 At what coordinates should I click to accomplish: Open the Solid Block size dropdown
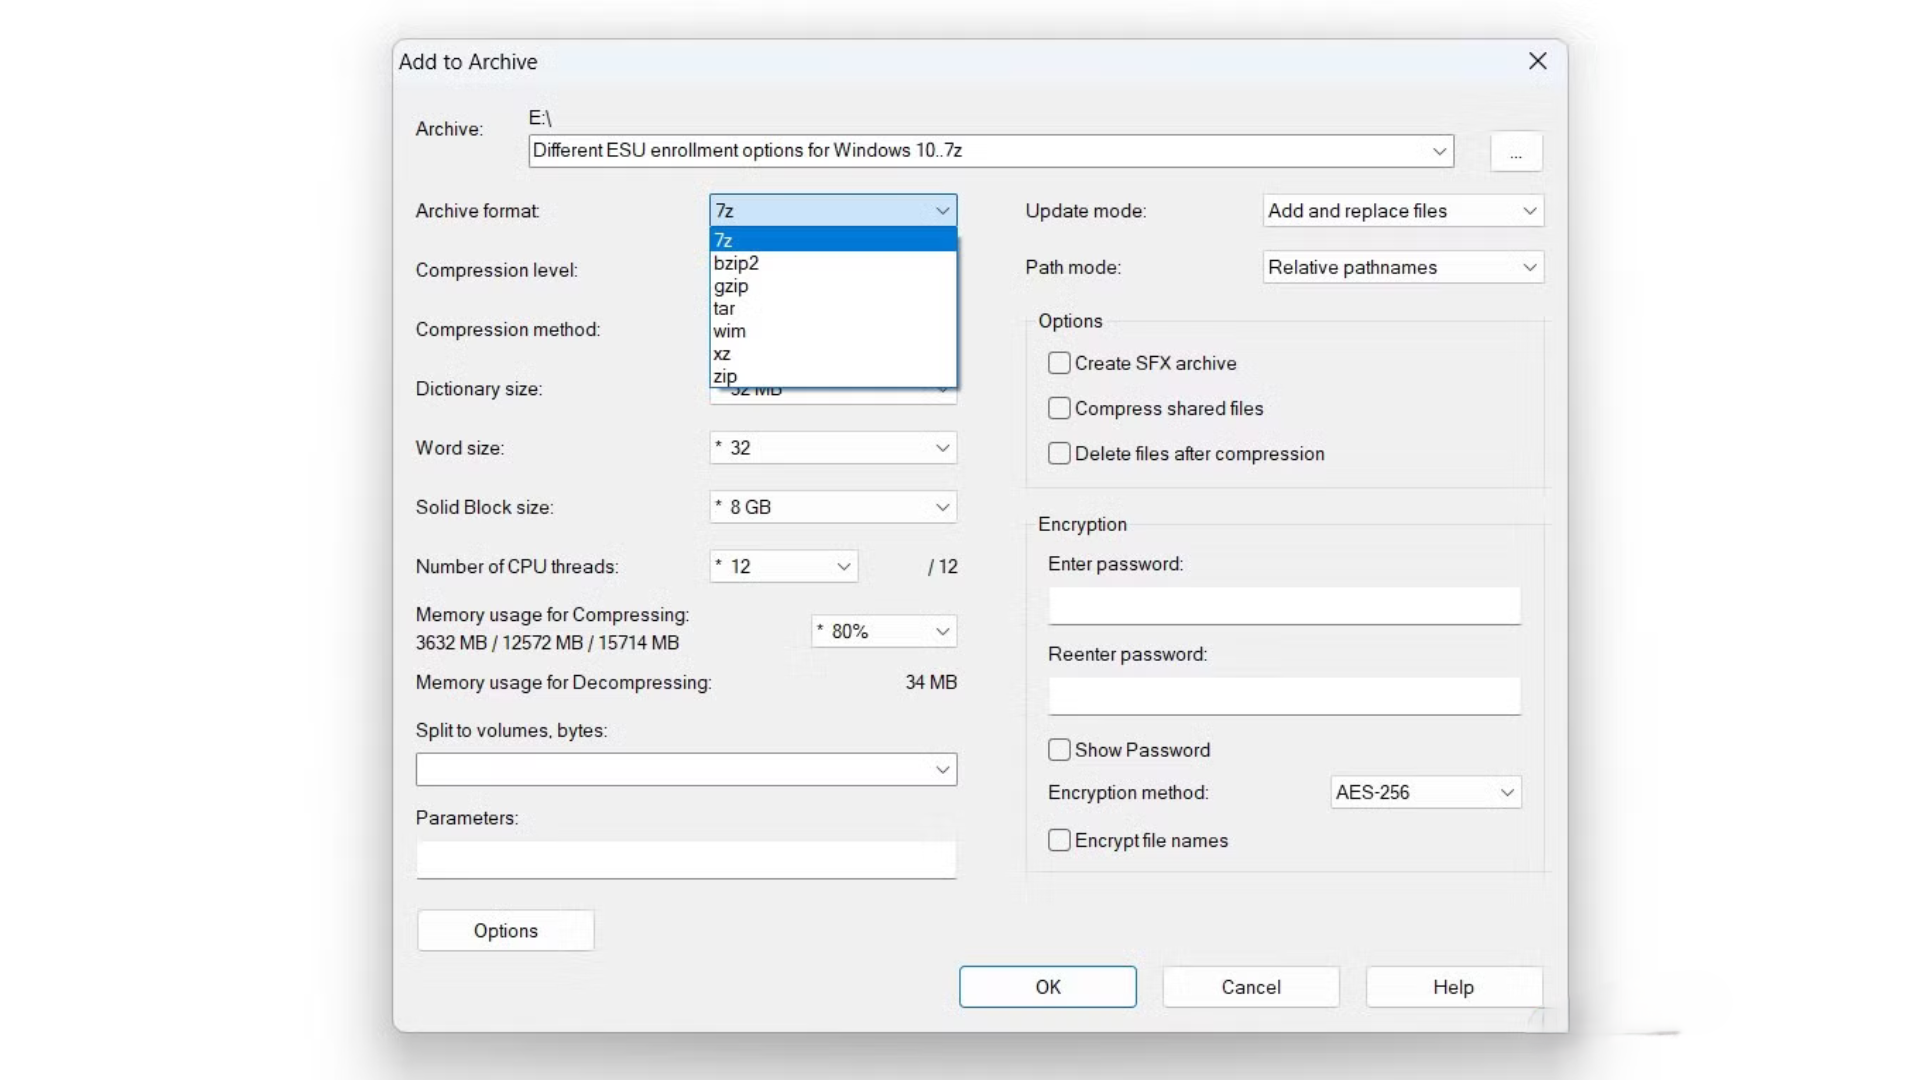[832, 507]
